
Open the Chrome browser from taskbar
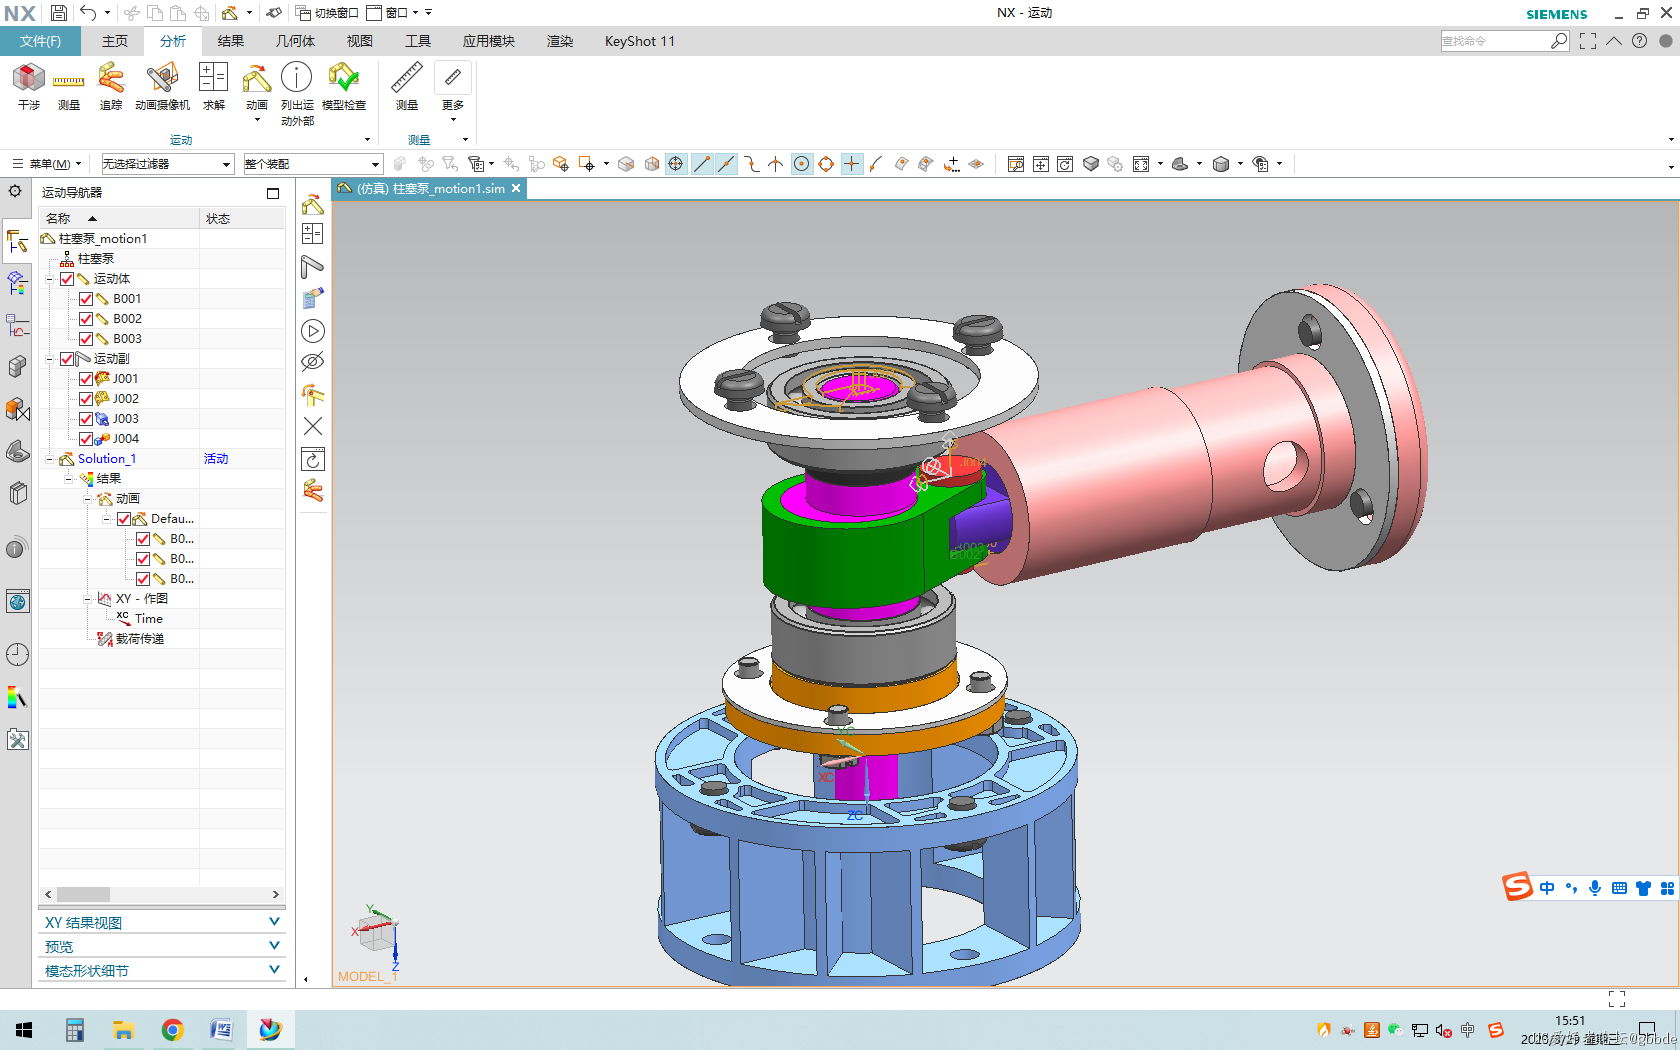[x=172, y=1030]
